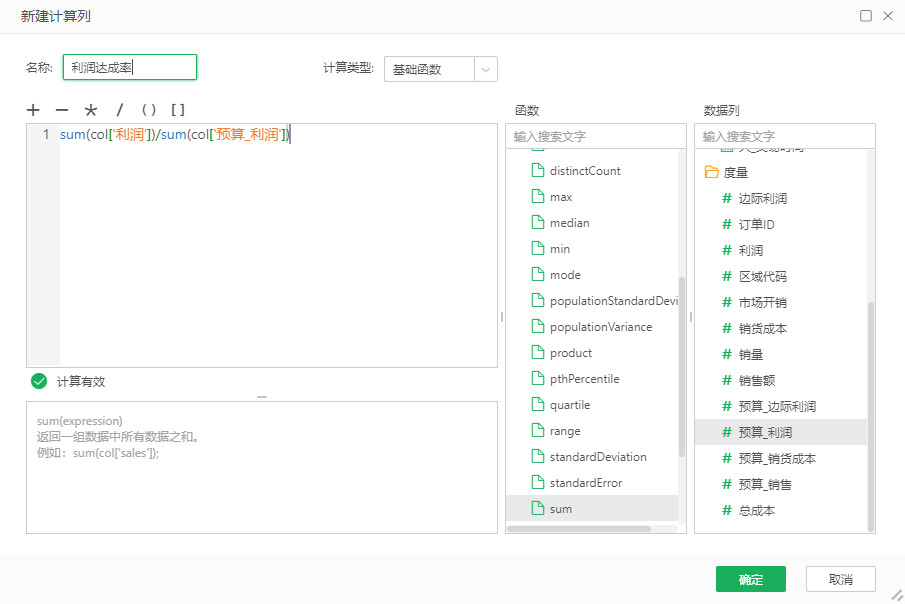Click the 函数 search box 输入搜索文字
Viewport: 905px width, 604px height.
pyautogui.click(x=596, y=135)
